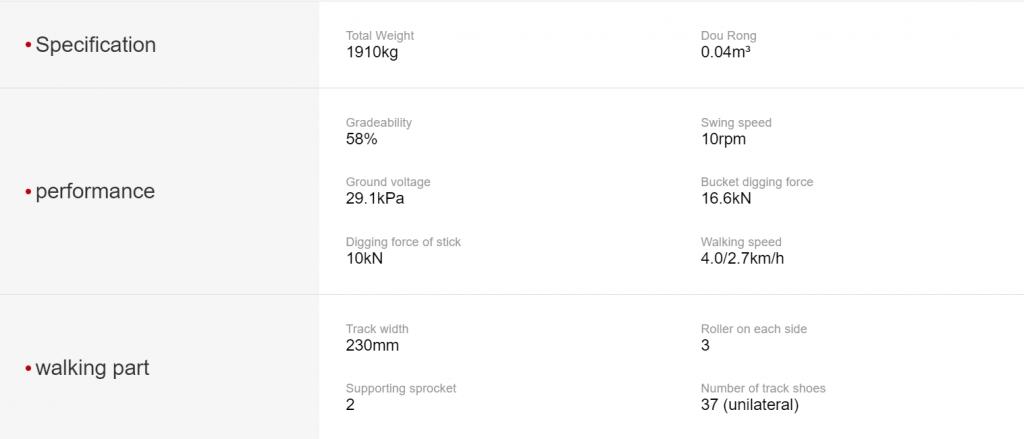Viewport: 1024px width, 439px height.
Task: Click the Walking speed 4.0/2.7km/h value
Action: pos(743,258)
